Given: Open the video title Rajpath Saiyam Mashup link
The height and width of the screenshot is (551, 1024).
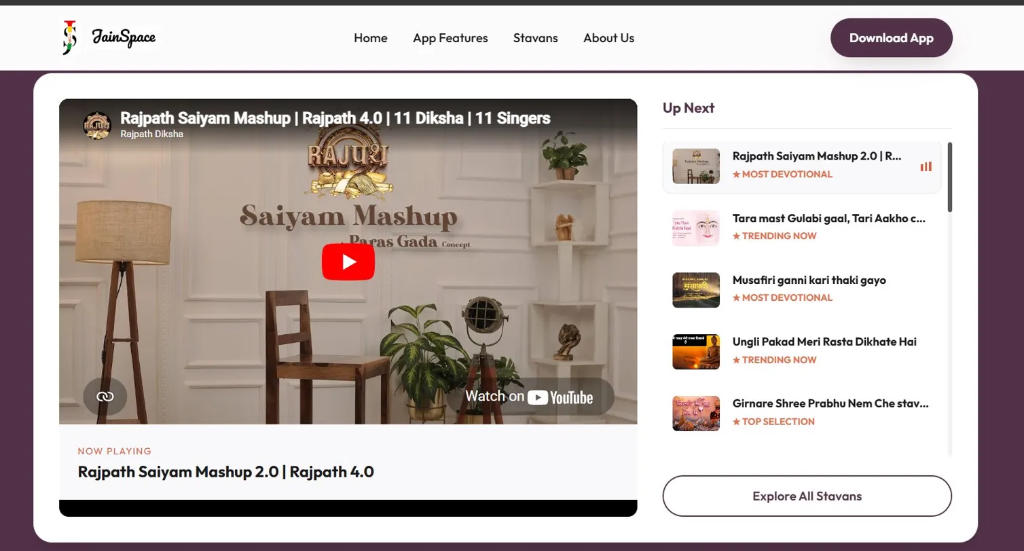Looking at the screenshot, I should pyautogui.click(x=335, y=118).
